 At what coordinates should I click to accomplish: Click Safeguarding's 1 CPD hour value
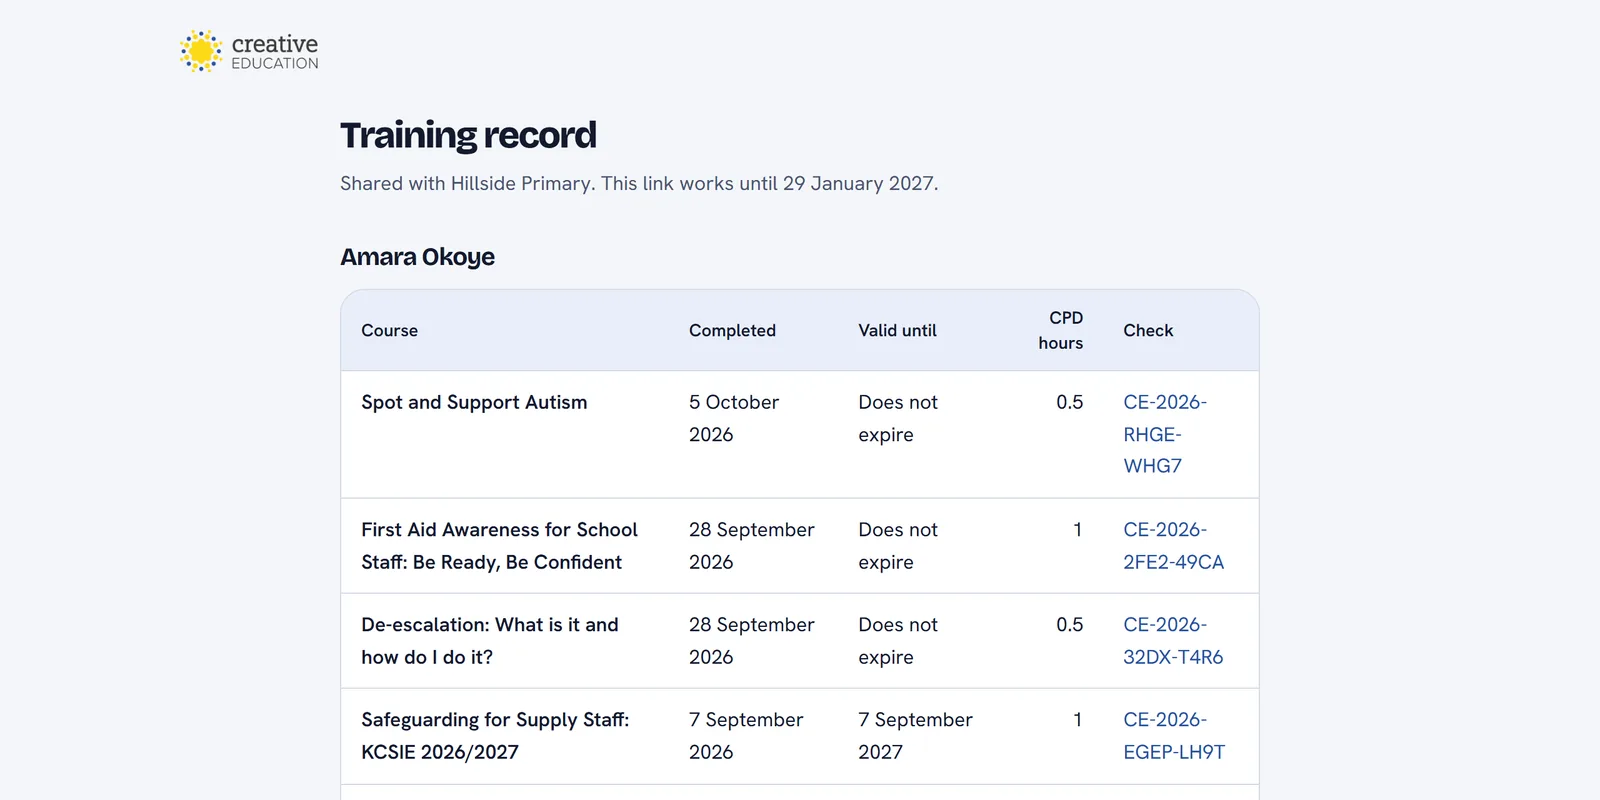1077,720
